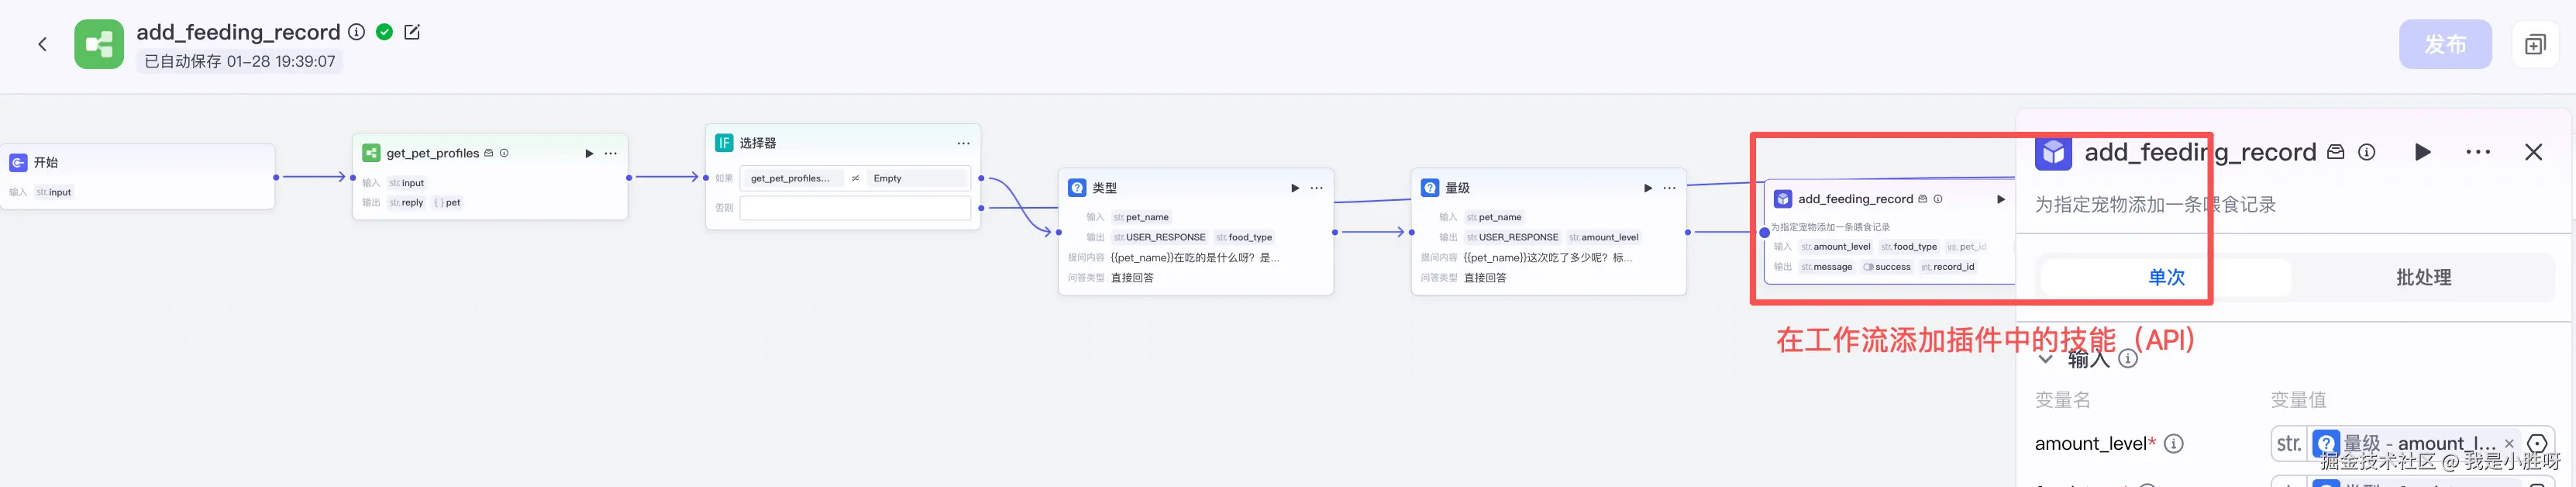The width and height of the screenshot is (2576, 487).
Task: Open workflow info icon beside the title
Action: coord(356,32)
